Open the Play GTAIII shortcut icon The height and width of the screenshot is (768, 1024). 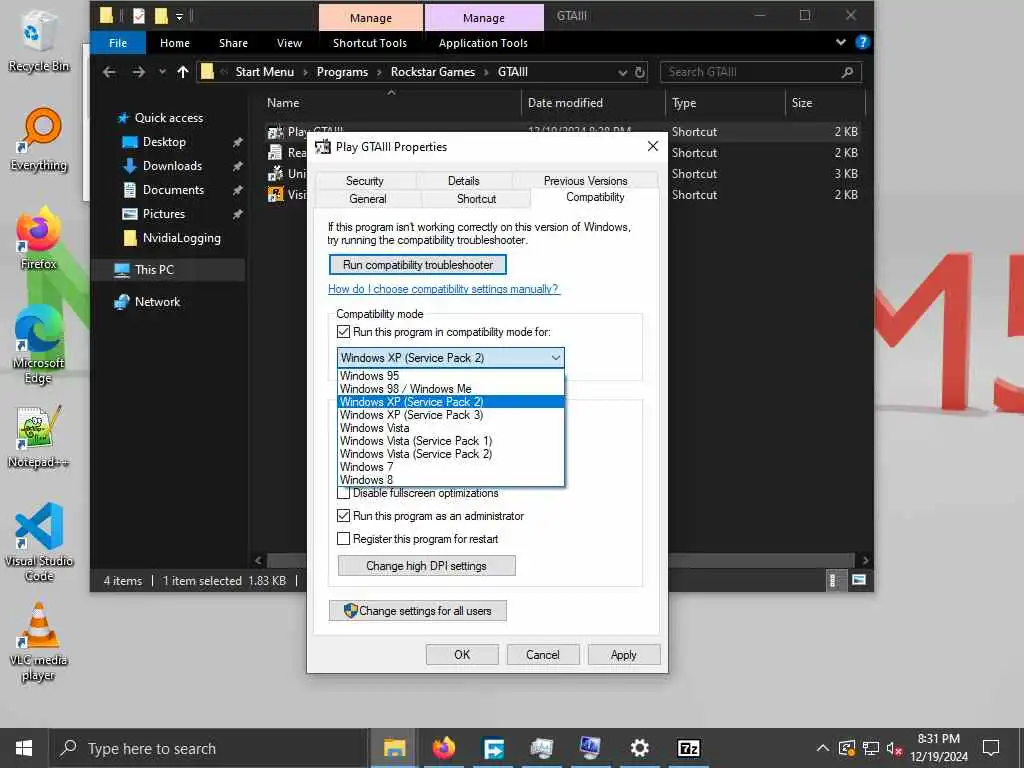[x=275, y=132]
